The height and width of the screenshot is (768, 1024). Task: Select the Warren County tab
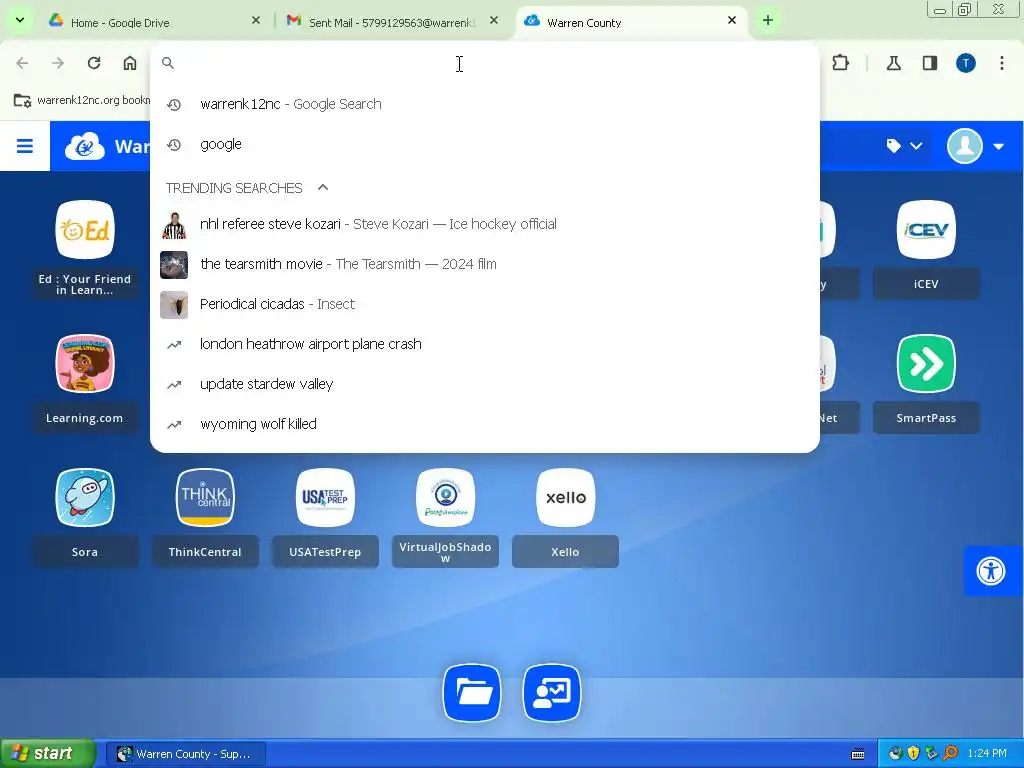pyautogui.click(x=631, y=22)
